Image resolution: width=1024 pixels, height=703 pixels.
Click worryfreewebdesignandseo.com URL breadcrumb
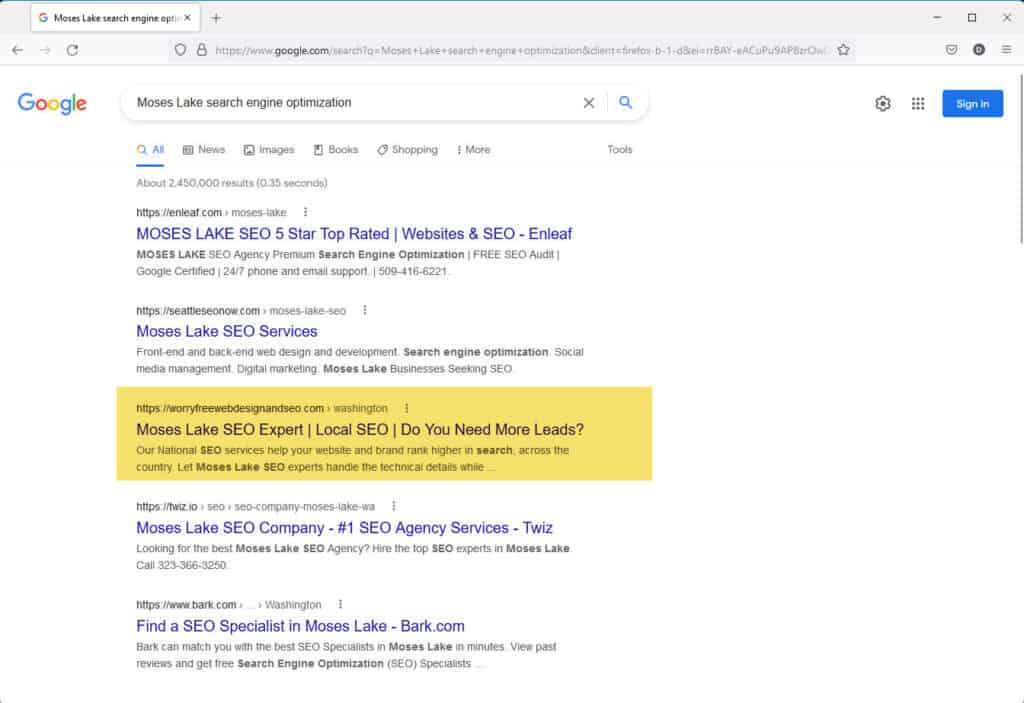tap(262, 408)
